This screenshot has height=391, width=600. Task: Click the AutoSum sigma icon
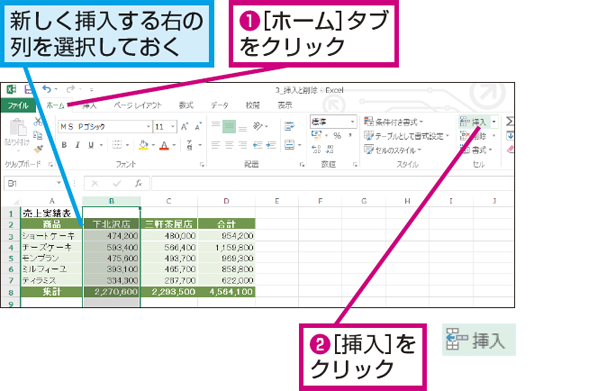click(x=510, y=122)
